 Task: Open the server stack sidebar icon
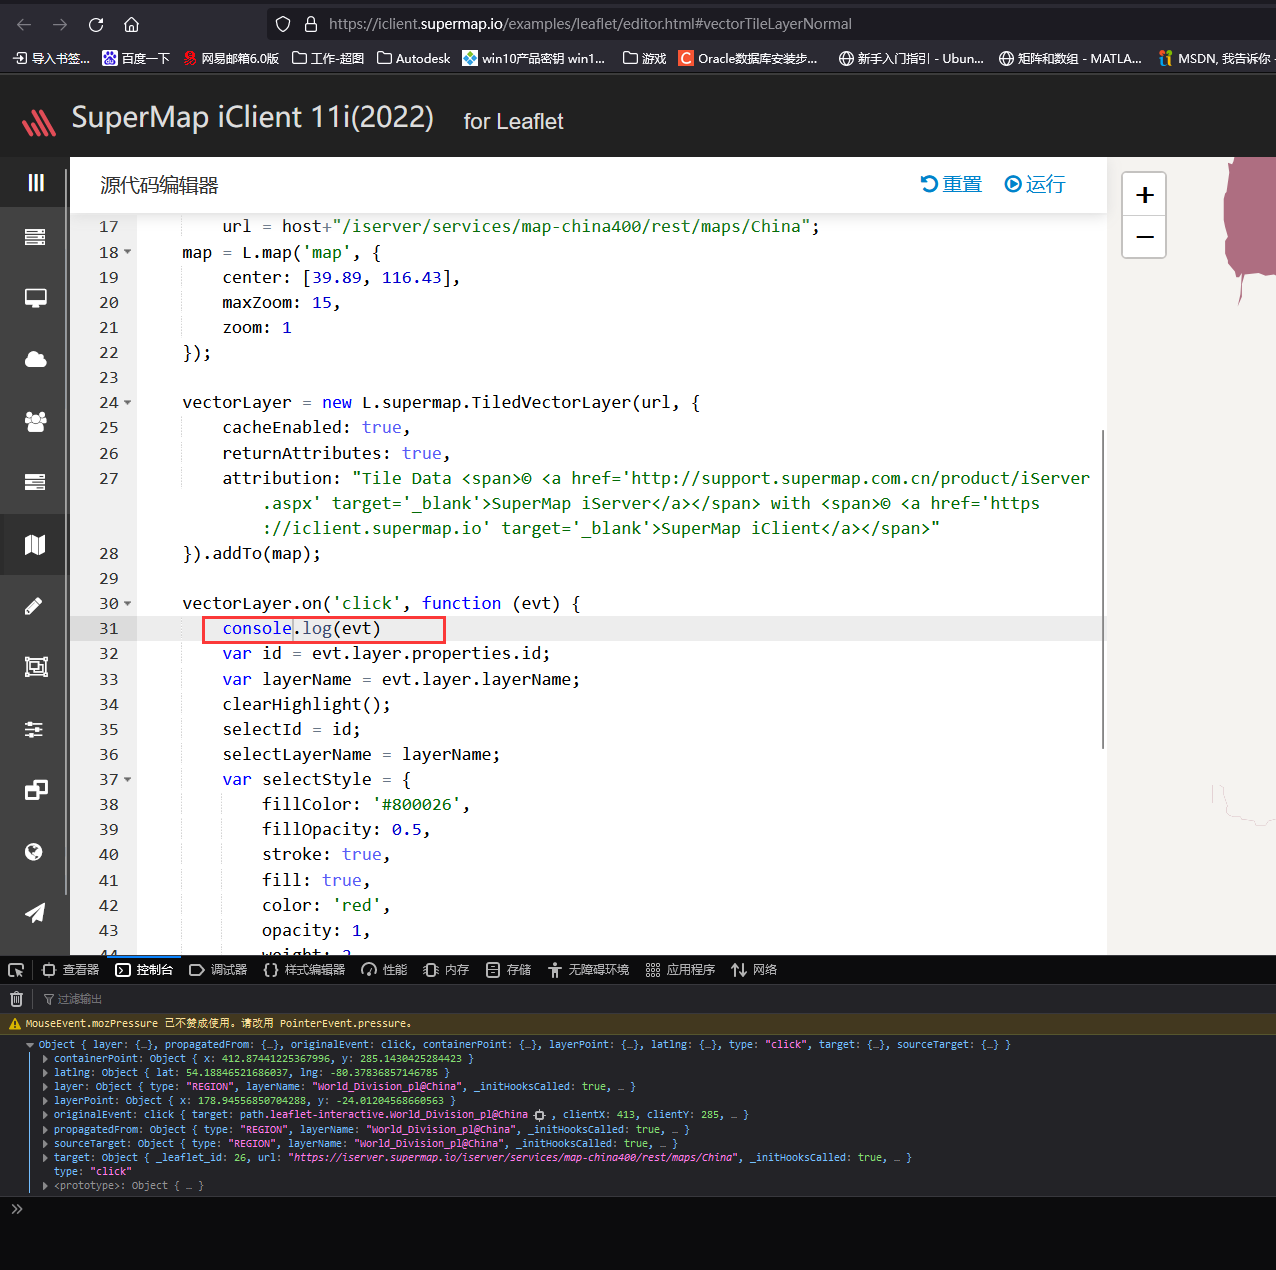[x=35, y=237]
